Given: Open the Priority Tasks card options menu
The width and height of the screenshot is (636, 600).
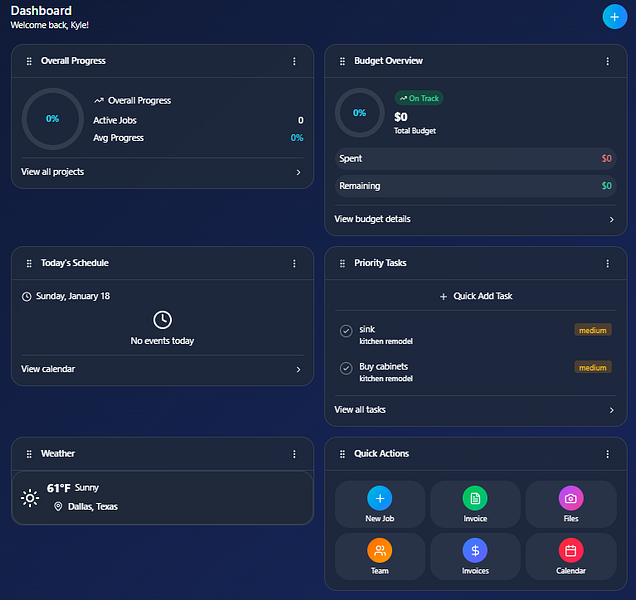Looking at the screenshot, I should click(608, 264).
